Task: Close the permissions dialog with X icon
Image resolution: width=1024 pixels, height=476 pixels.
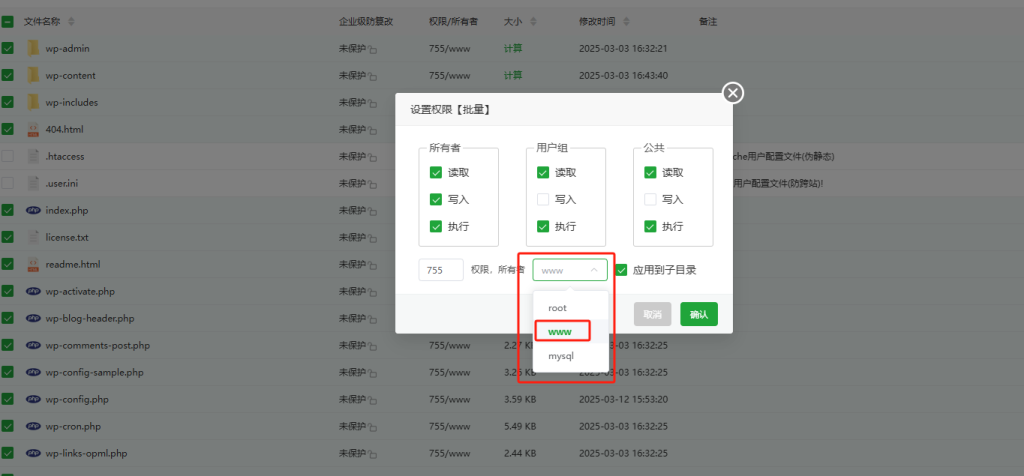Action: tap(733, 93)
